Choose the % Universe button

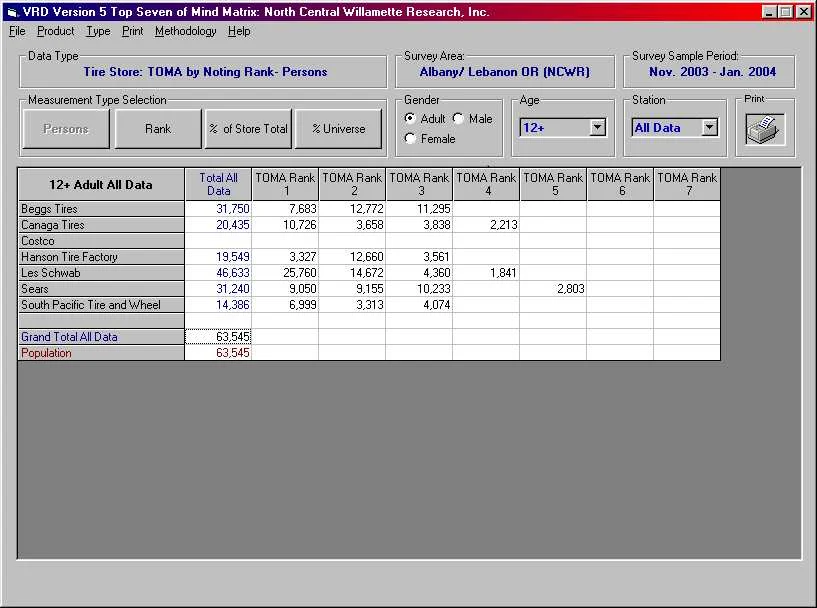[x=339, y=129]
